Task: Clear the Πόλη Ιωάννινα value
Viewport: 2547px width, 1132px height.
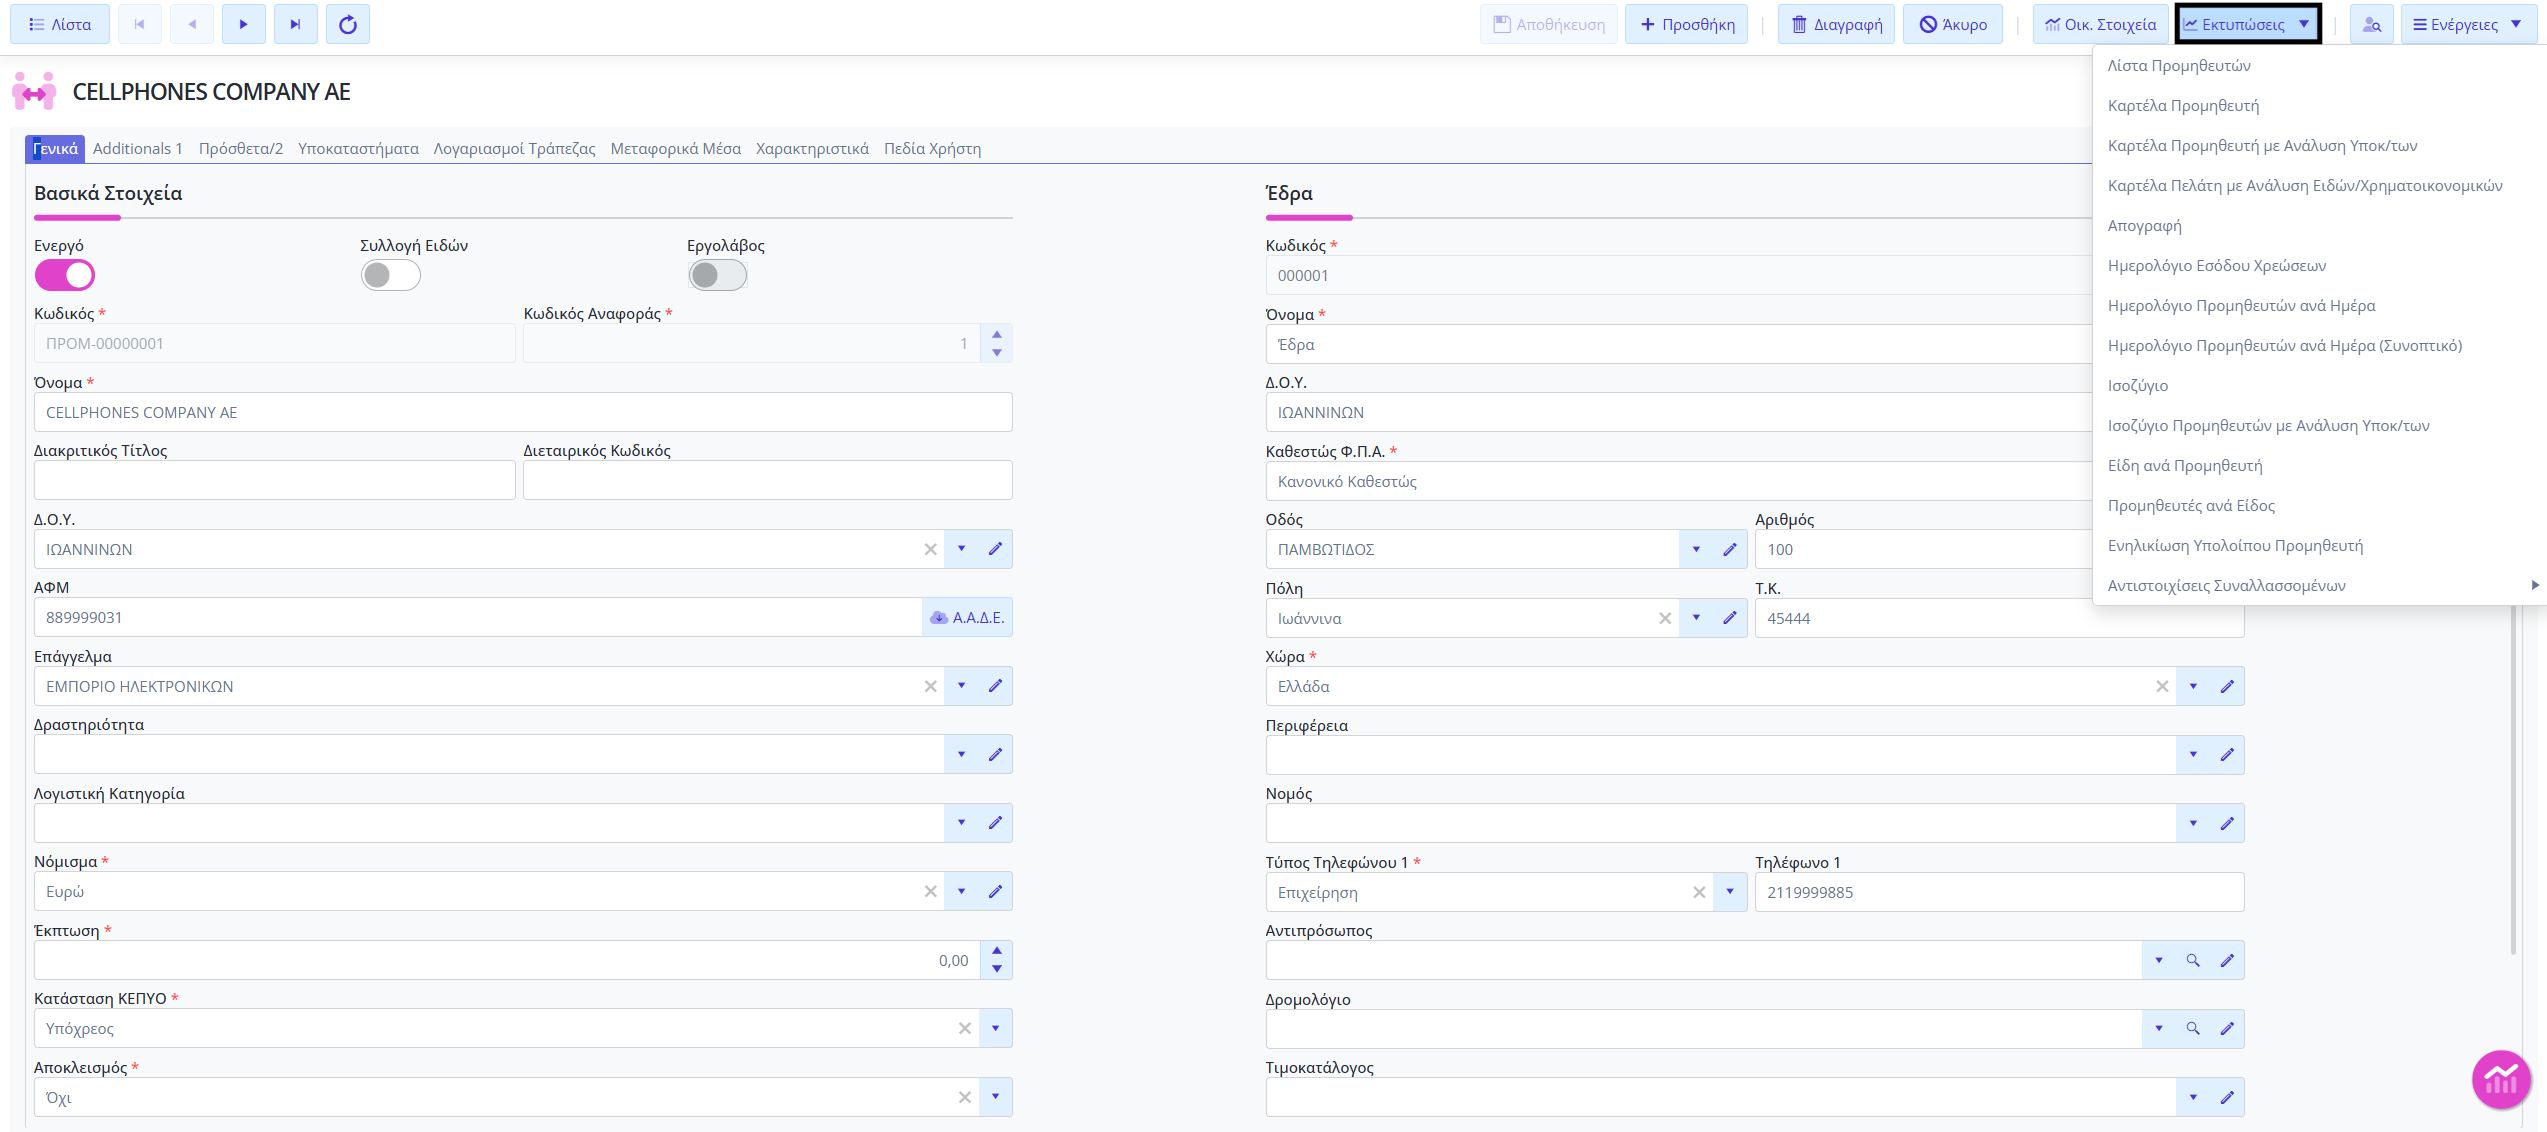Action: pos(1665,618)
